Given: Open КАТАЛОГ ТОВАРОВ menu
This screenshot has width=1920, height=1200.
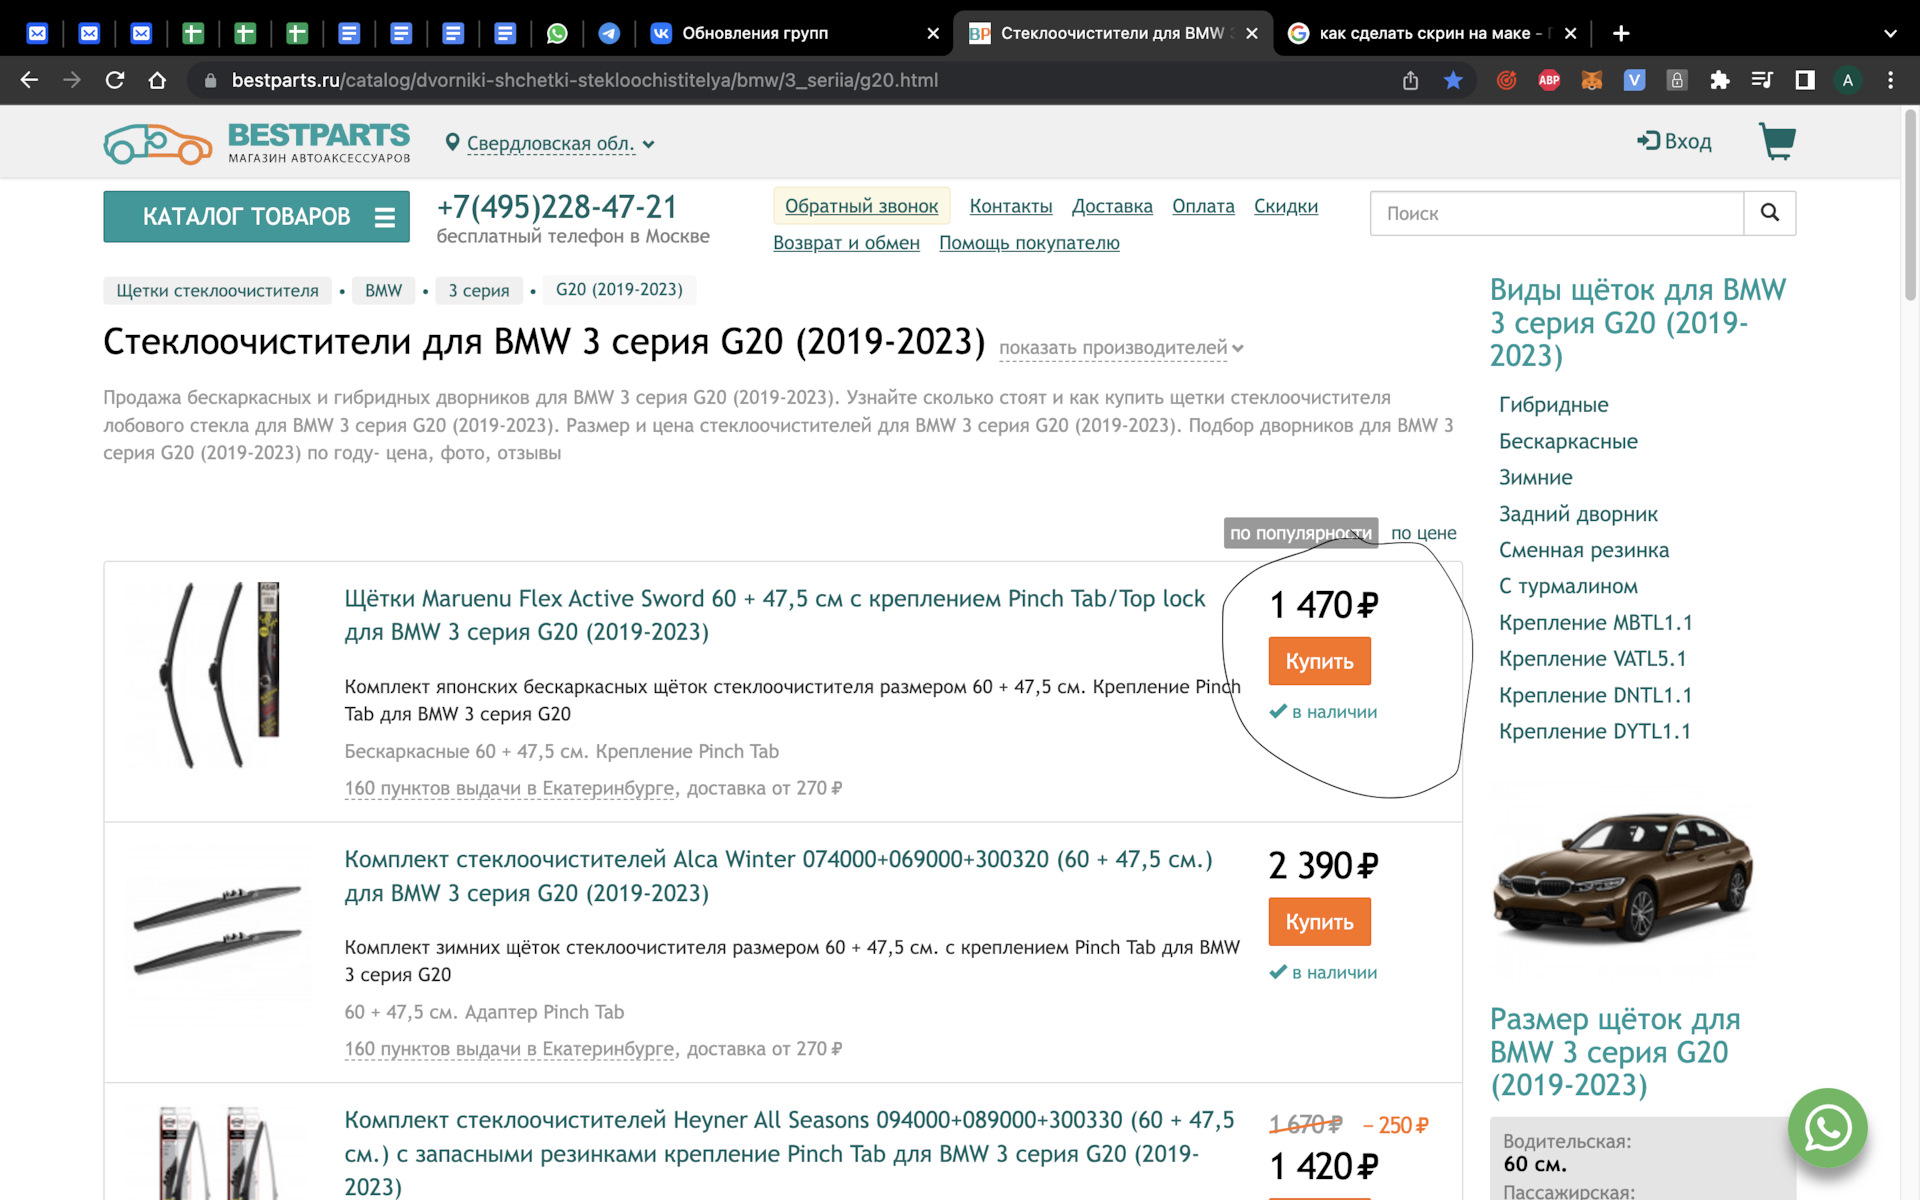Looking at the screenshot, I should click(x=256, y=216).
